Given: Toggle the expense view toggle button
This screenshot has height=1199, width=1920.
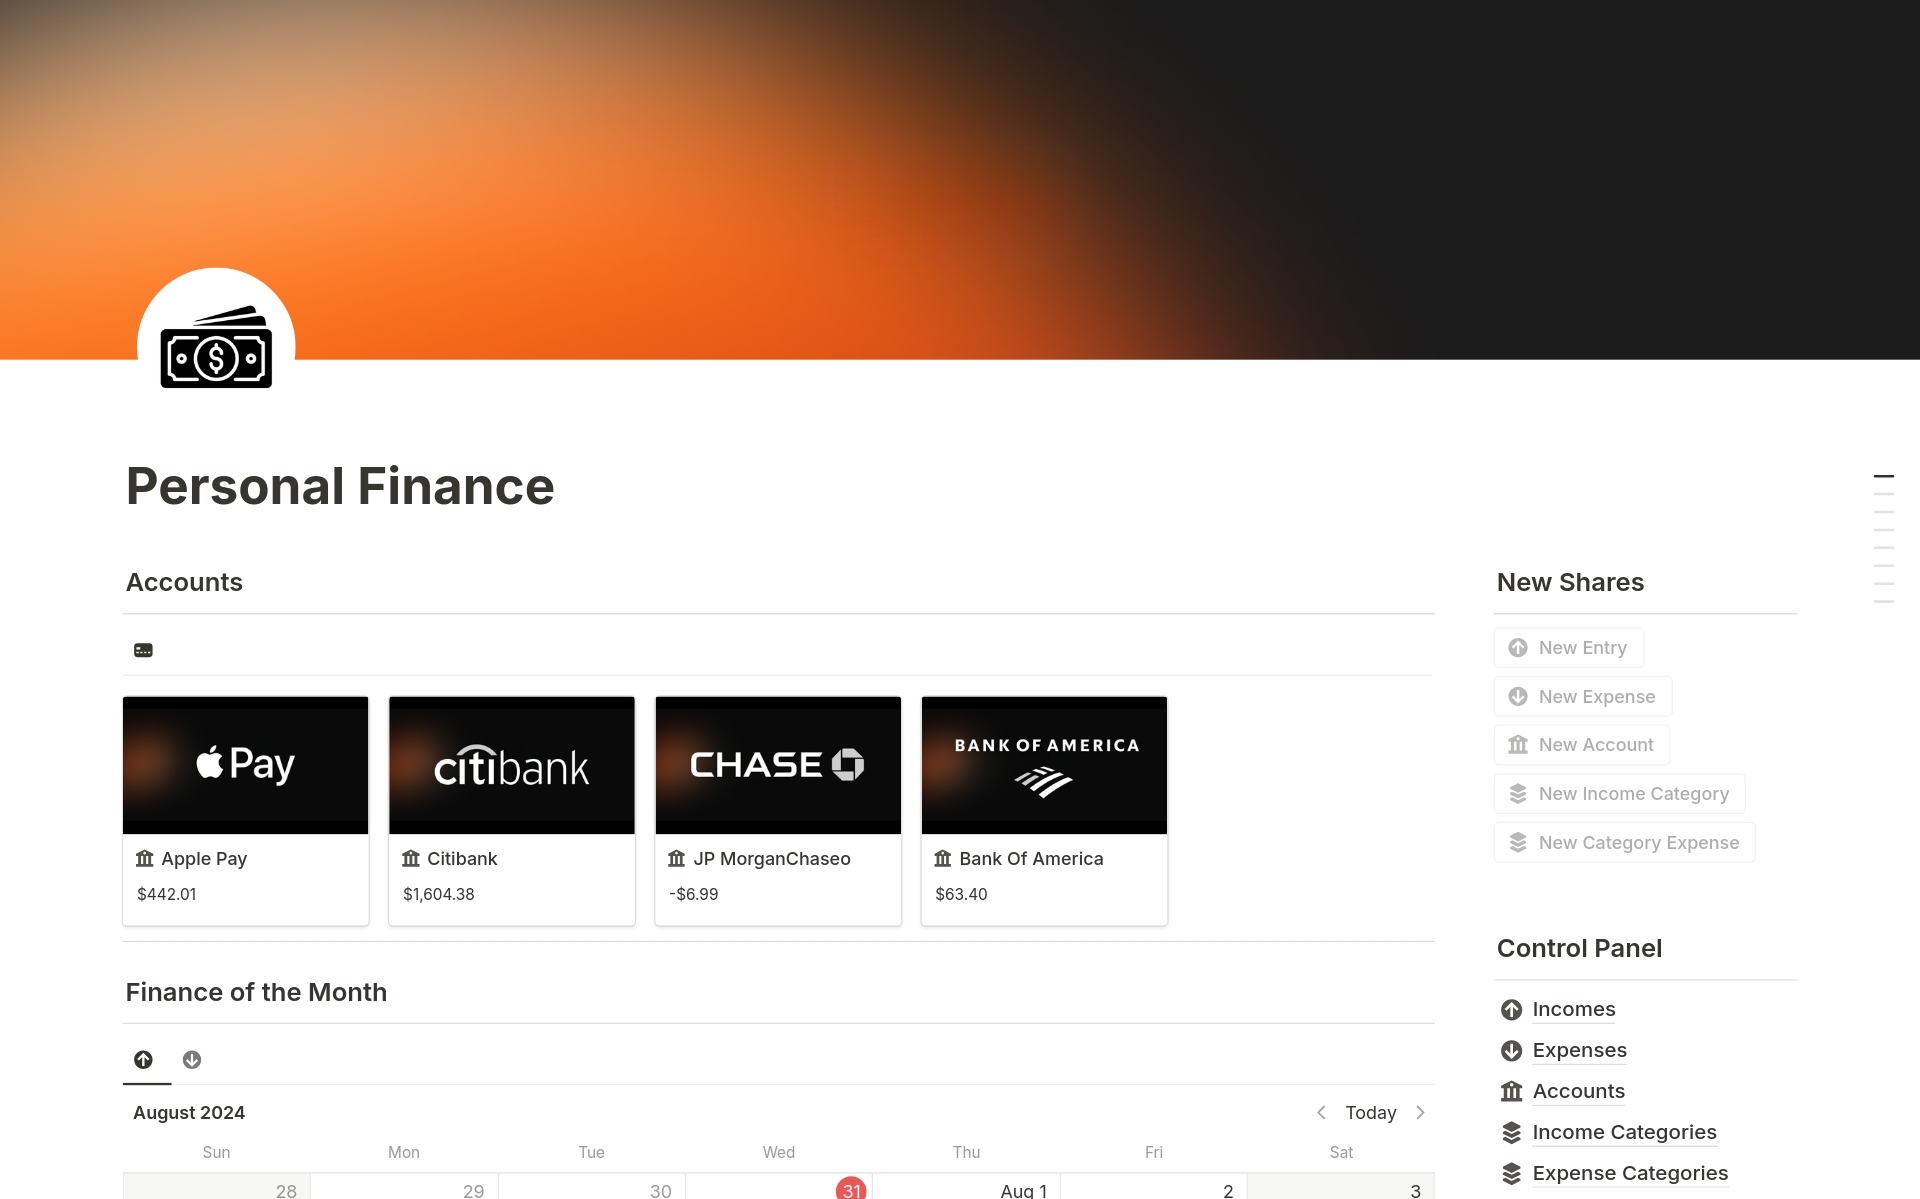Looking at the screenshot, I should pyautogui.click(x=192, y=1059).
